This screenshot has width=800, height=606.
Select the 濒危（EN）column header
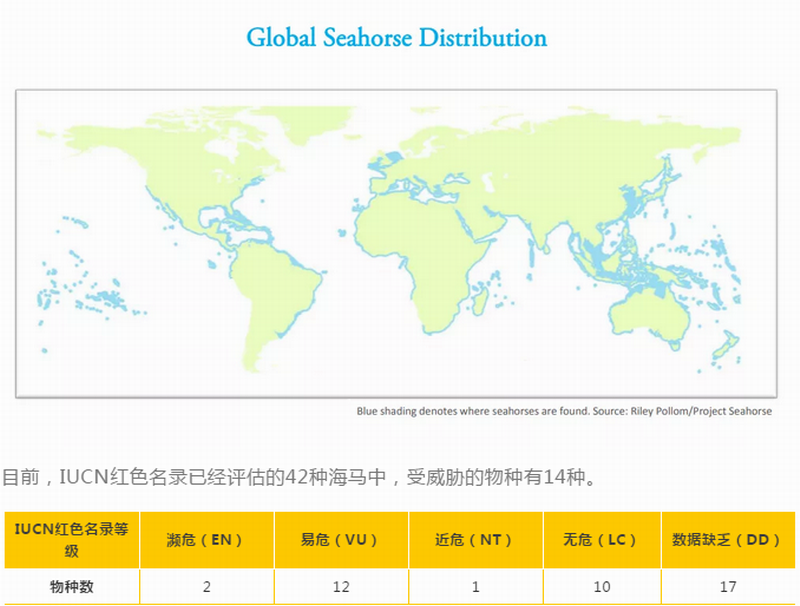click(206, 540)
